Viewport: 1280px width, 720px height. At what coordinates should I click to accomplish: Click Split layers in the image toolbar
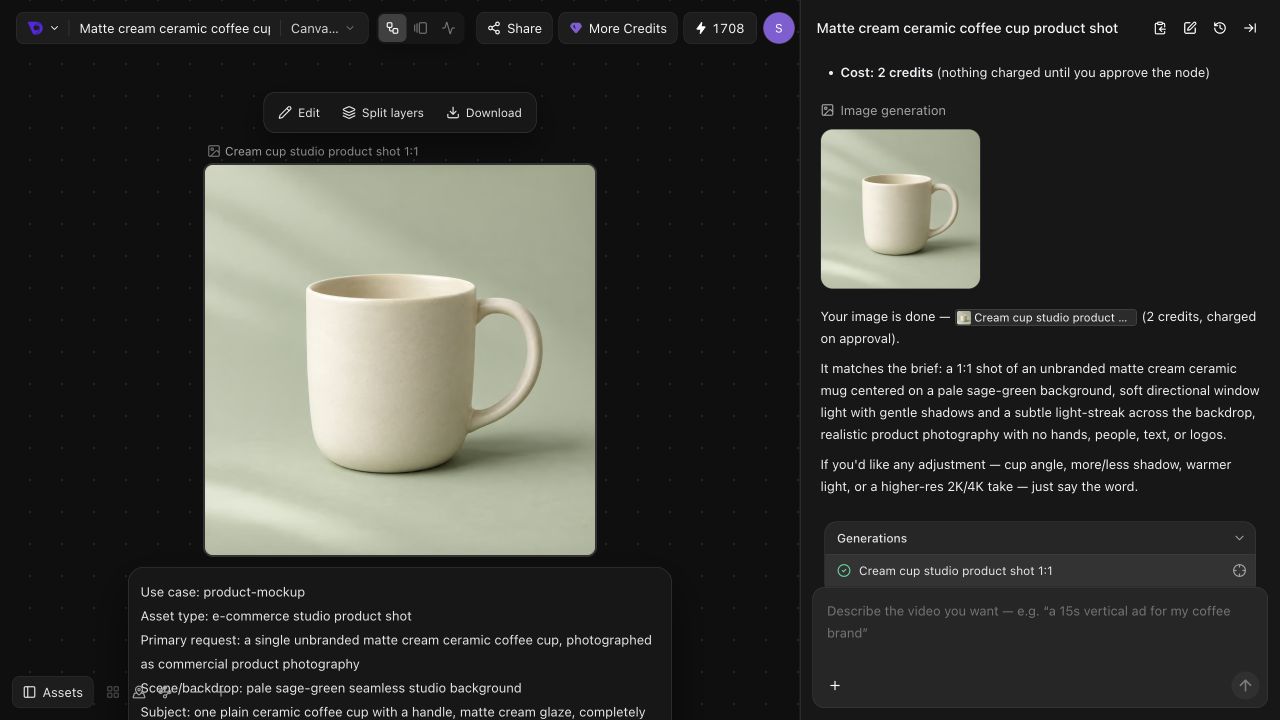383,113
